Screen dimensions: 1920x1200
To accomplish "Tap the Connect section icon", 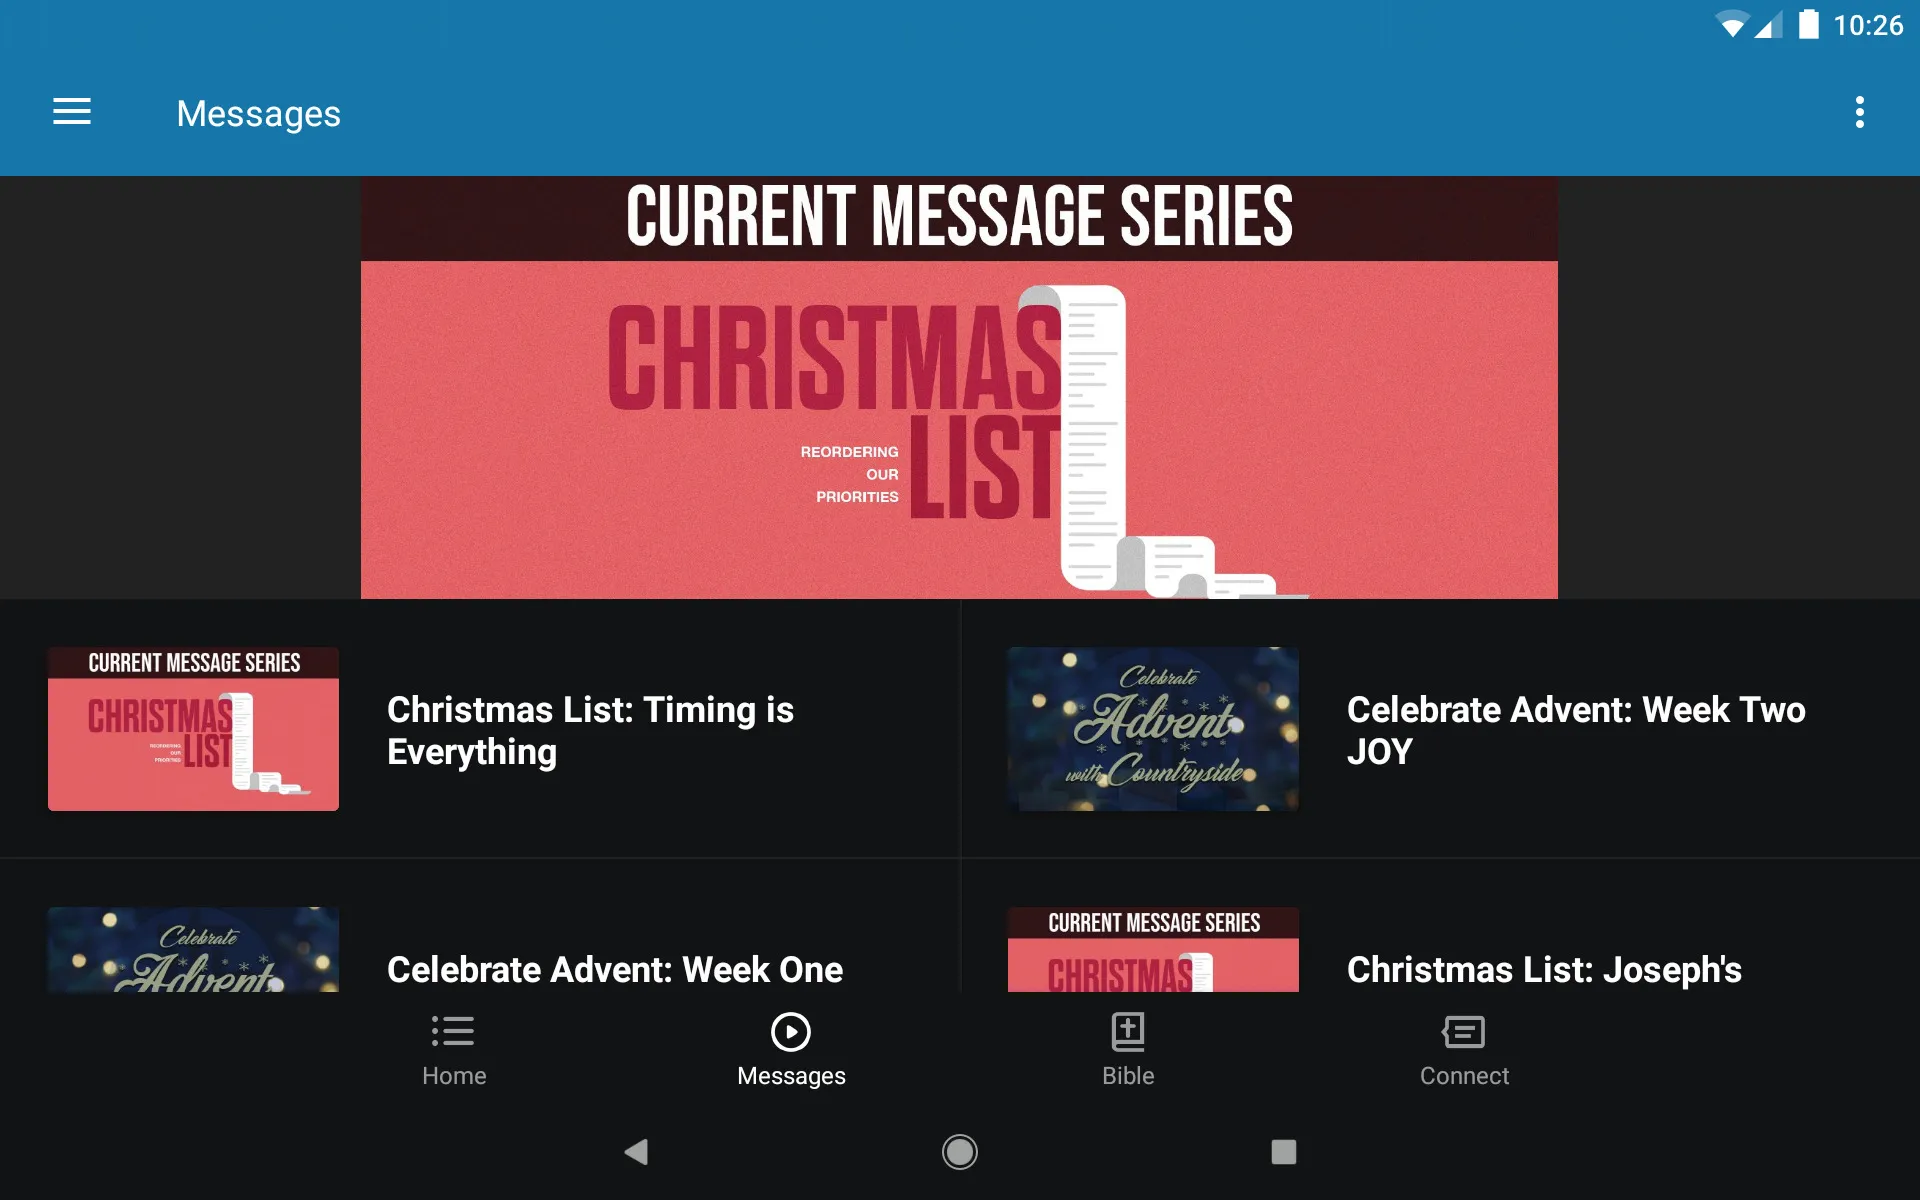I will tap(1462, 1030).
